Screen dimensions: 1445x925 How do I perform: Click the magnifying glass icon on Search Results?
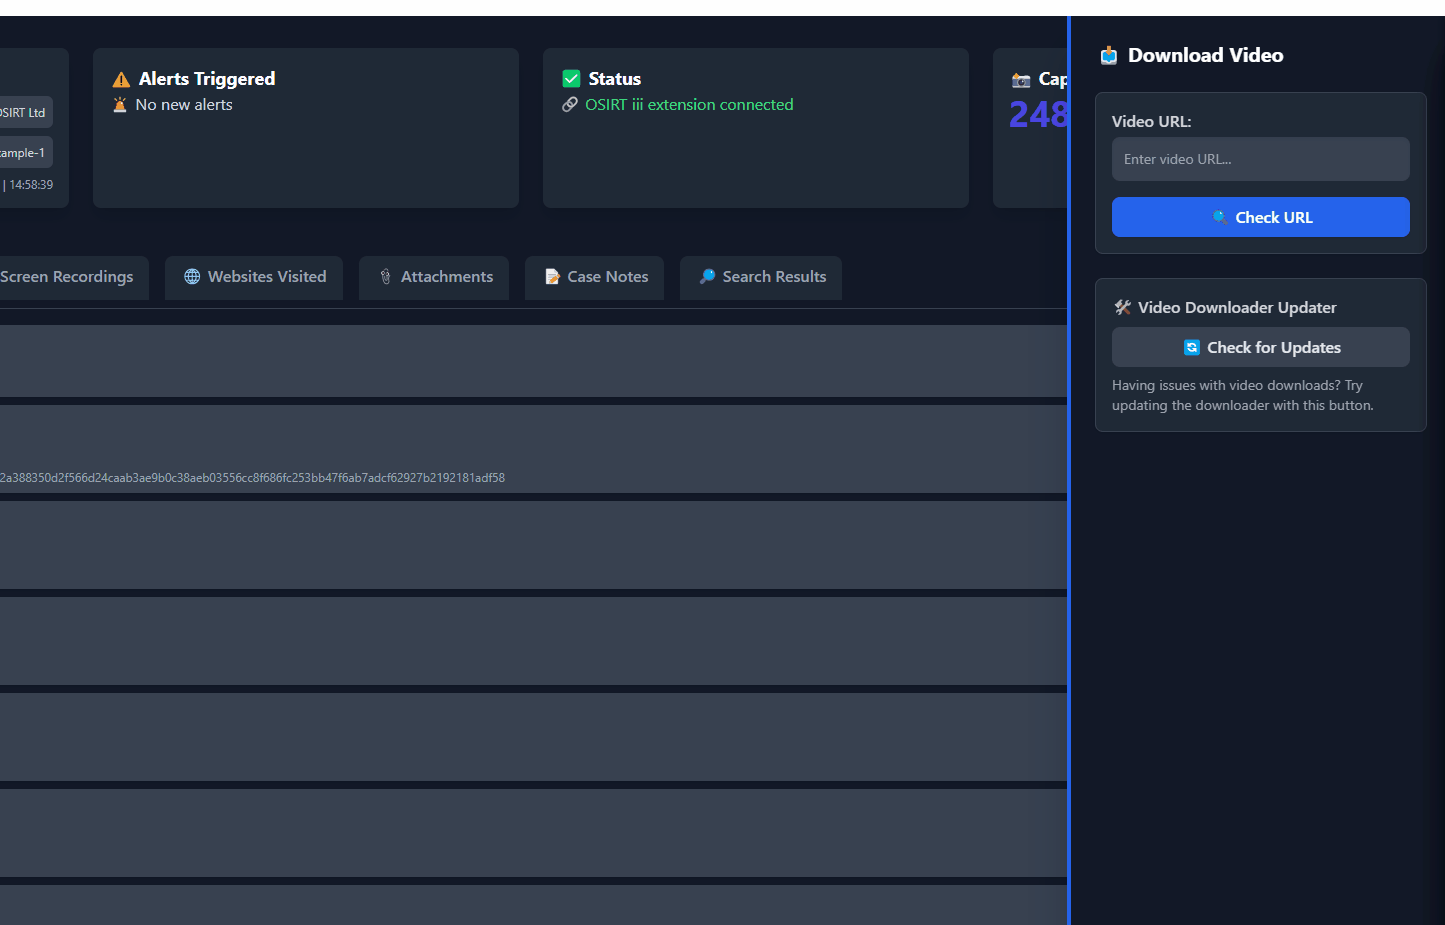708,277
